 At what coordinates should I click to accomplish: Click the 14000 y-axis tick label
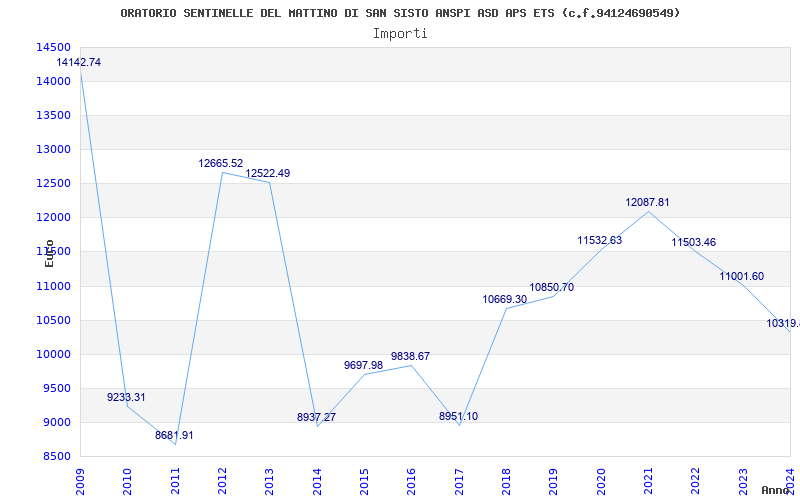(x=54, y=82)
